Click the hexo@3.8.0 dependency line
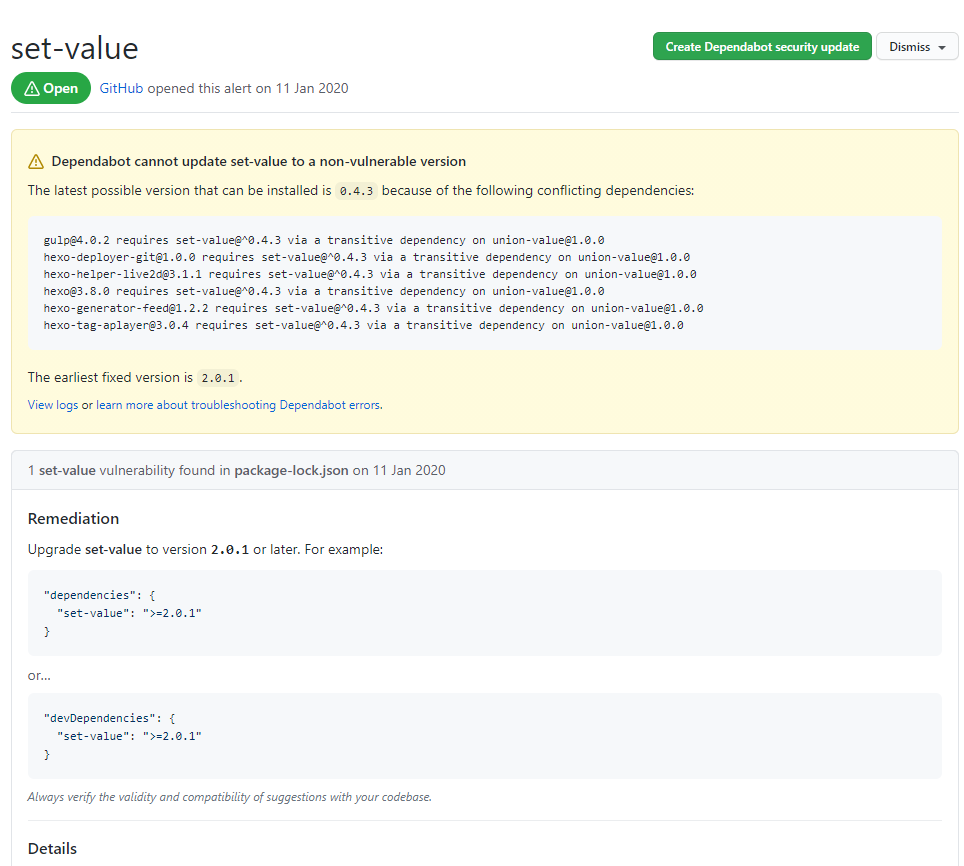The width and height of the screenshot is (964, 866). [324, 291]
